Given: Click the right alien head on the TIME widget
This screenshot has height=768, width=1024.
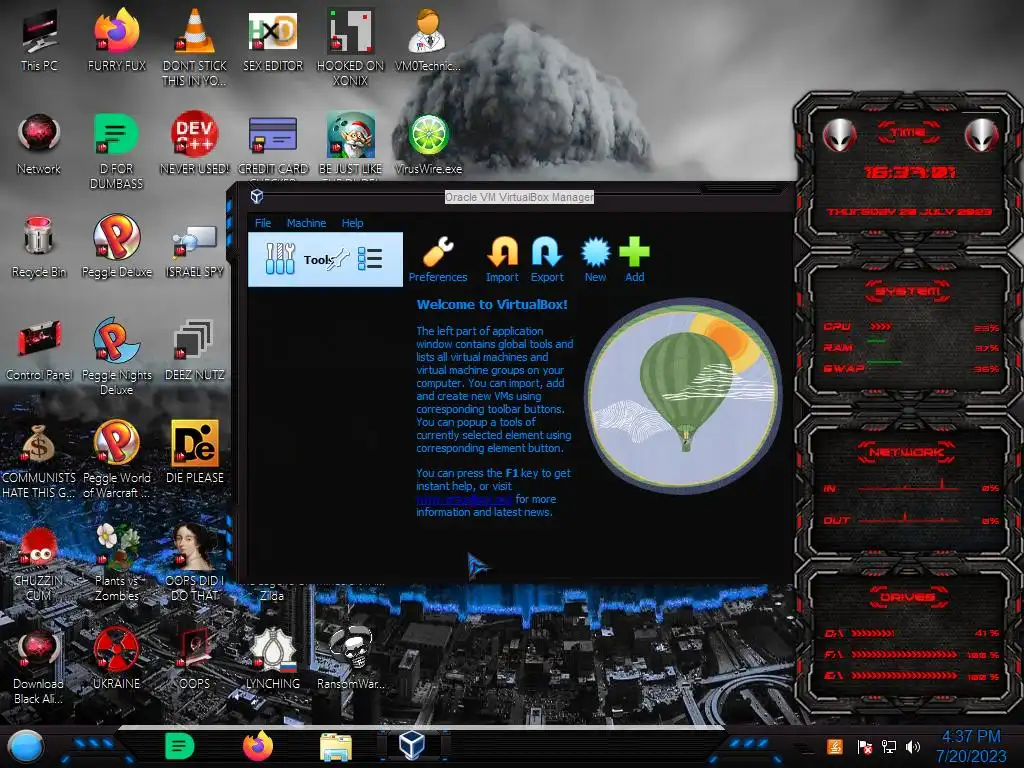Looking at the screenshot, I should [982, 136].
